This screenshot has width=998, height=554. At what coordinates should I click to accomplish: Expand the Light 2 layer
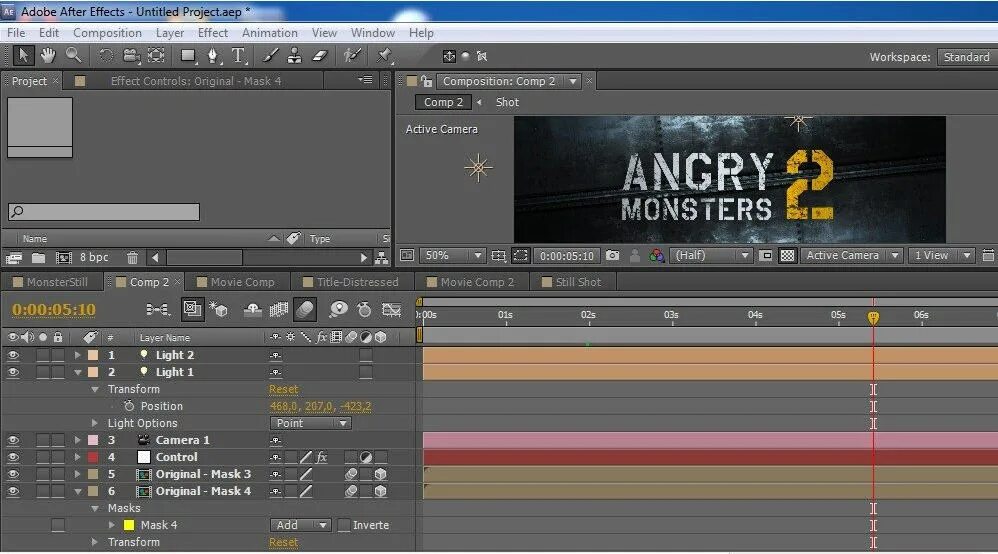click(78, 355)
